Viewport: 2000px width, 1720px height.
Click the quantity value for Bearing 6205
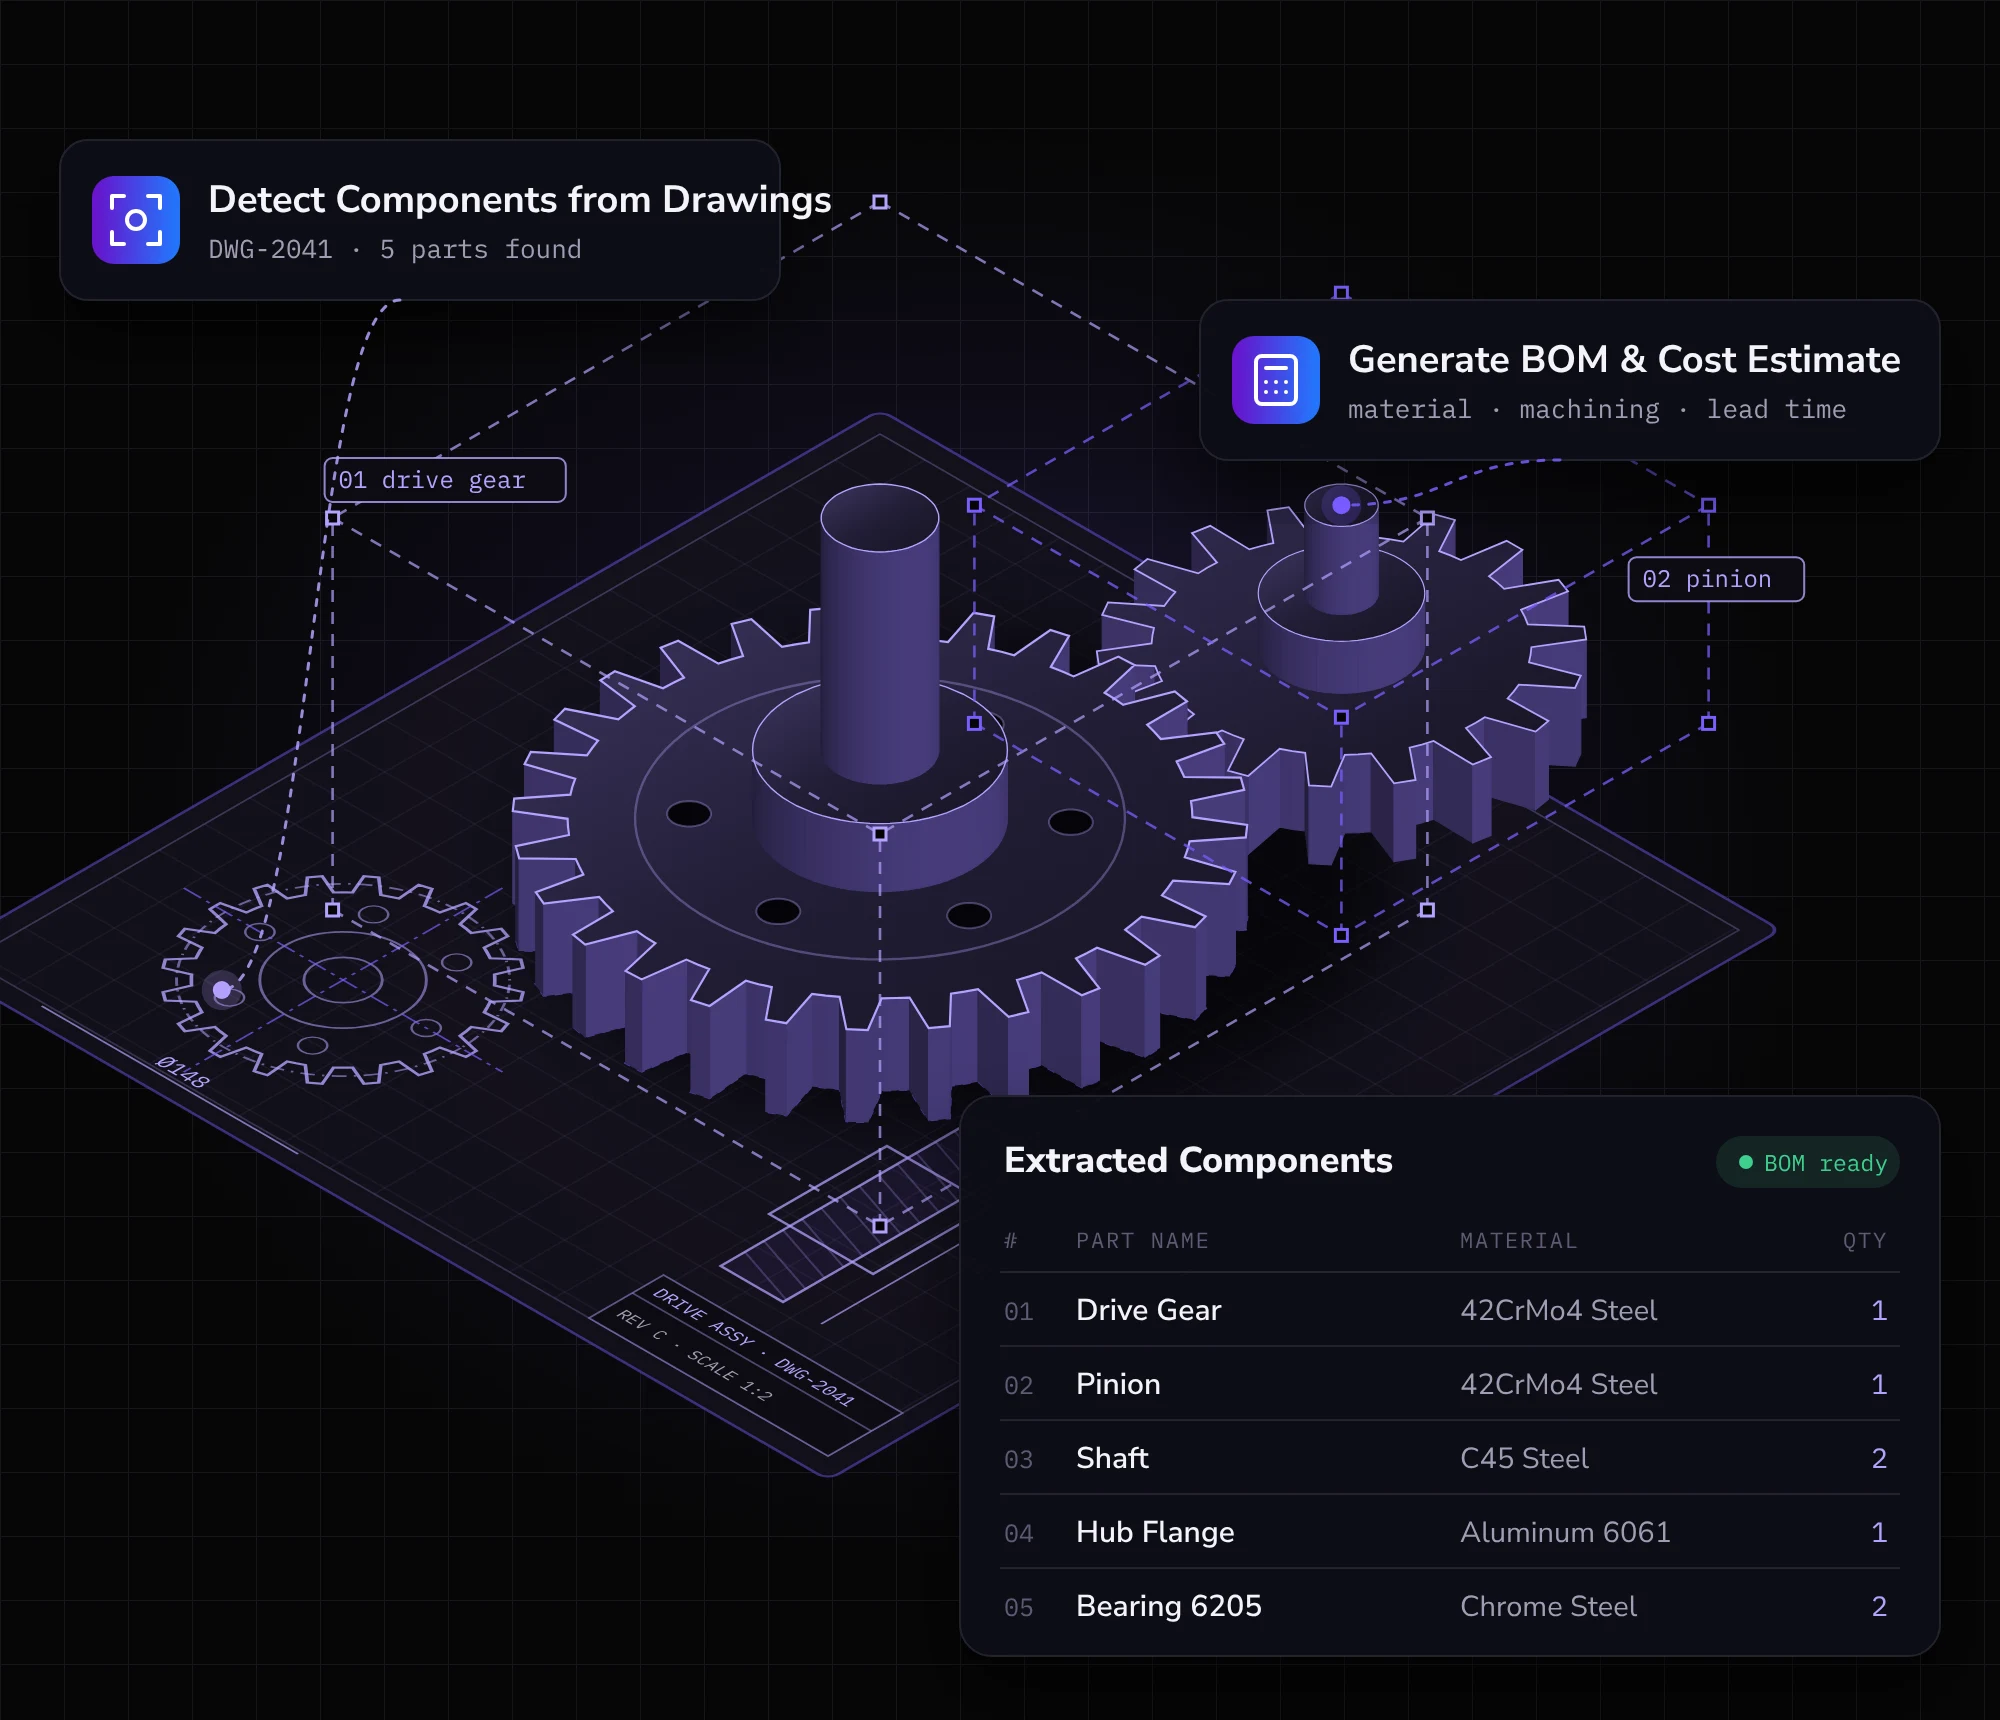click(1879, 1606)
